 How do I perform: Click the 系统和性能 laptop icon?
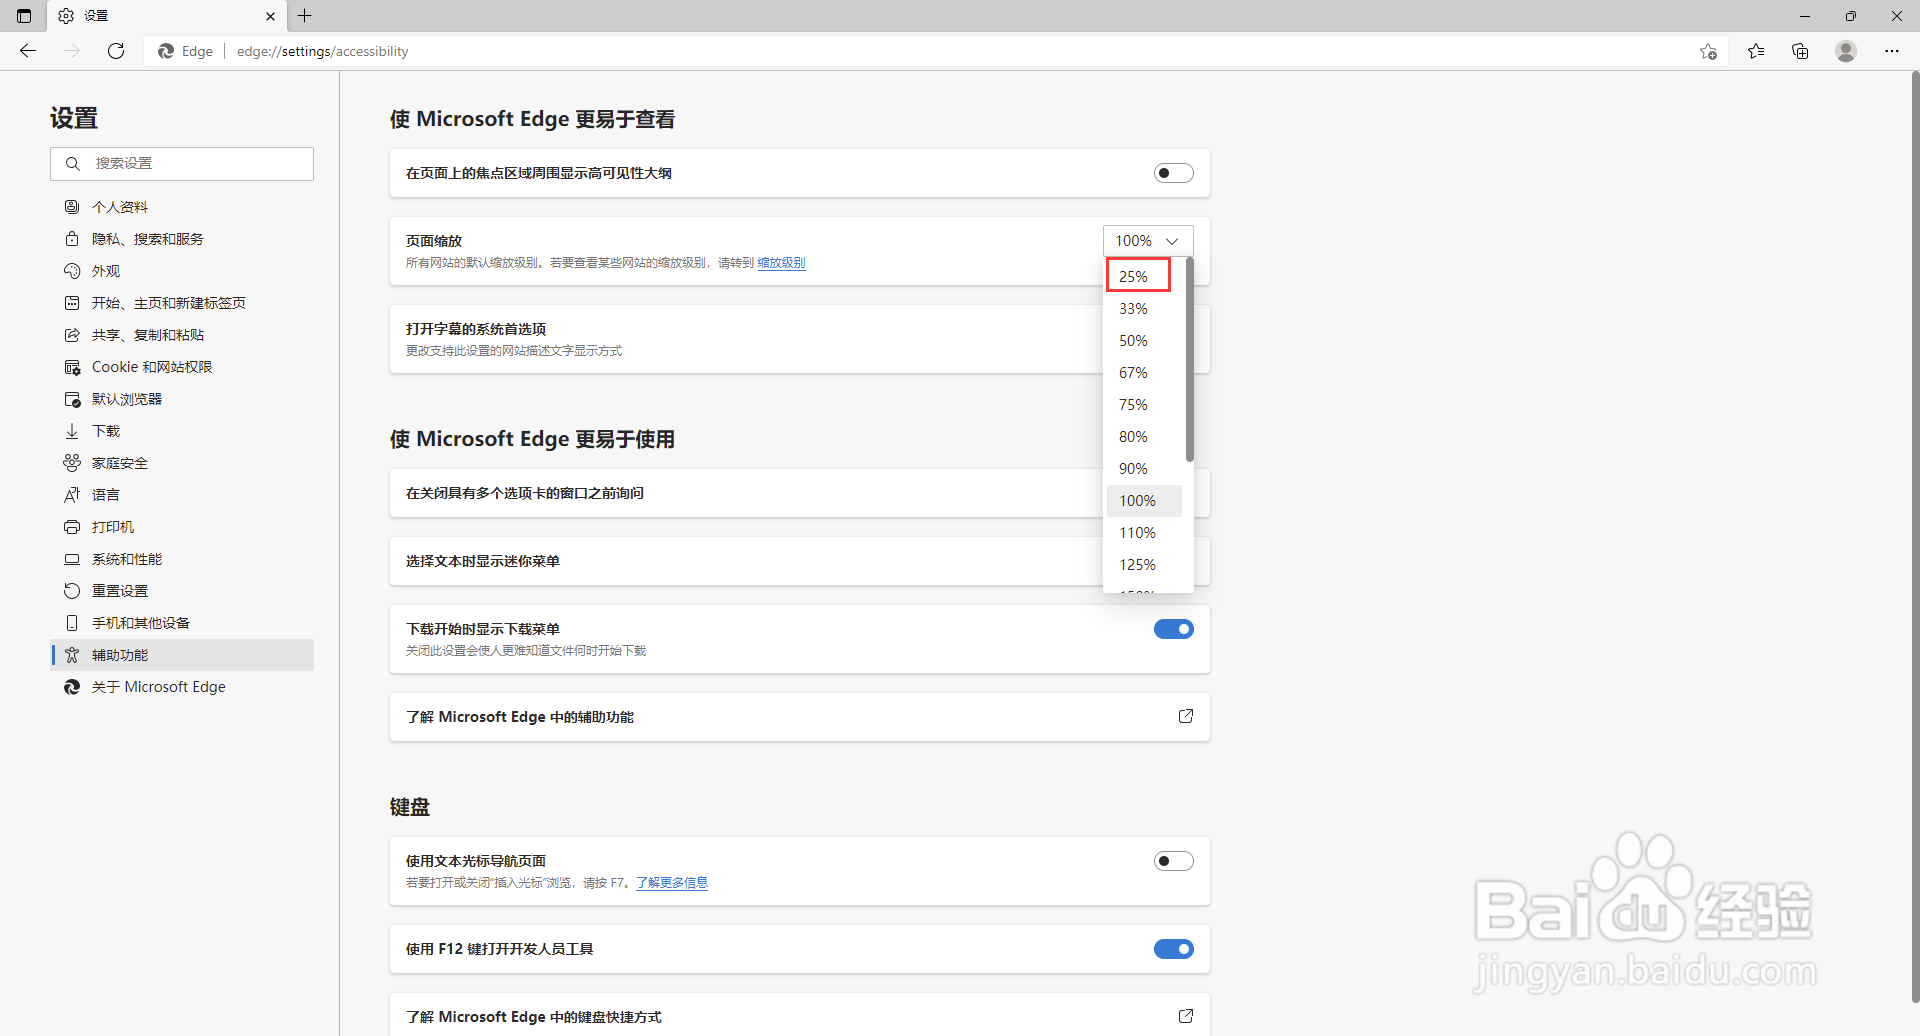[72, 559]
